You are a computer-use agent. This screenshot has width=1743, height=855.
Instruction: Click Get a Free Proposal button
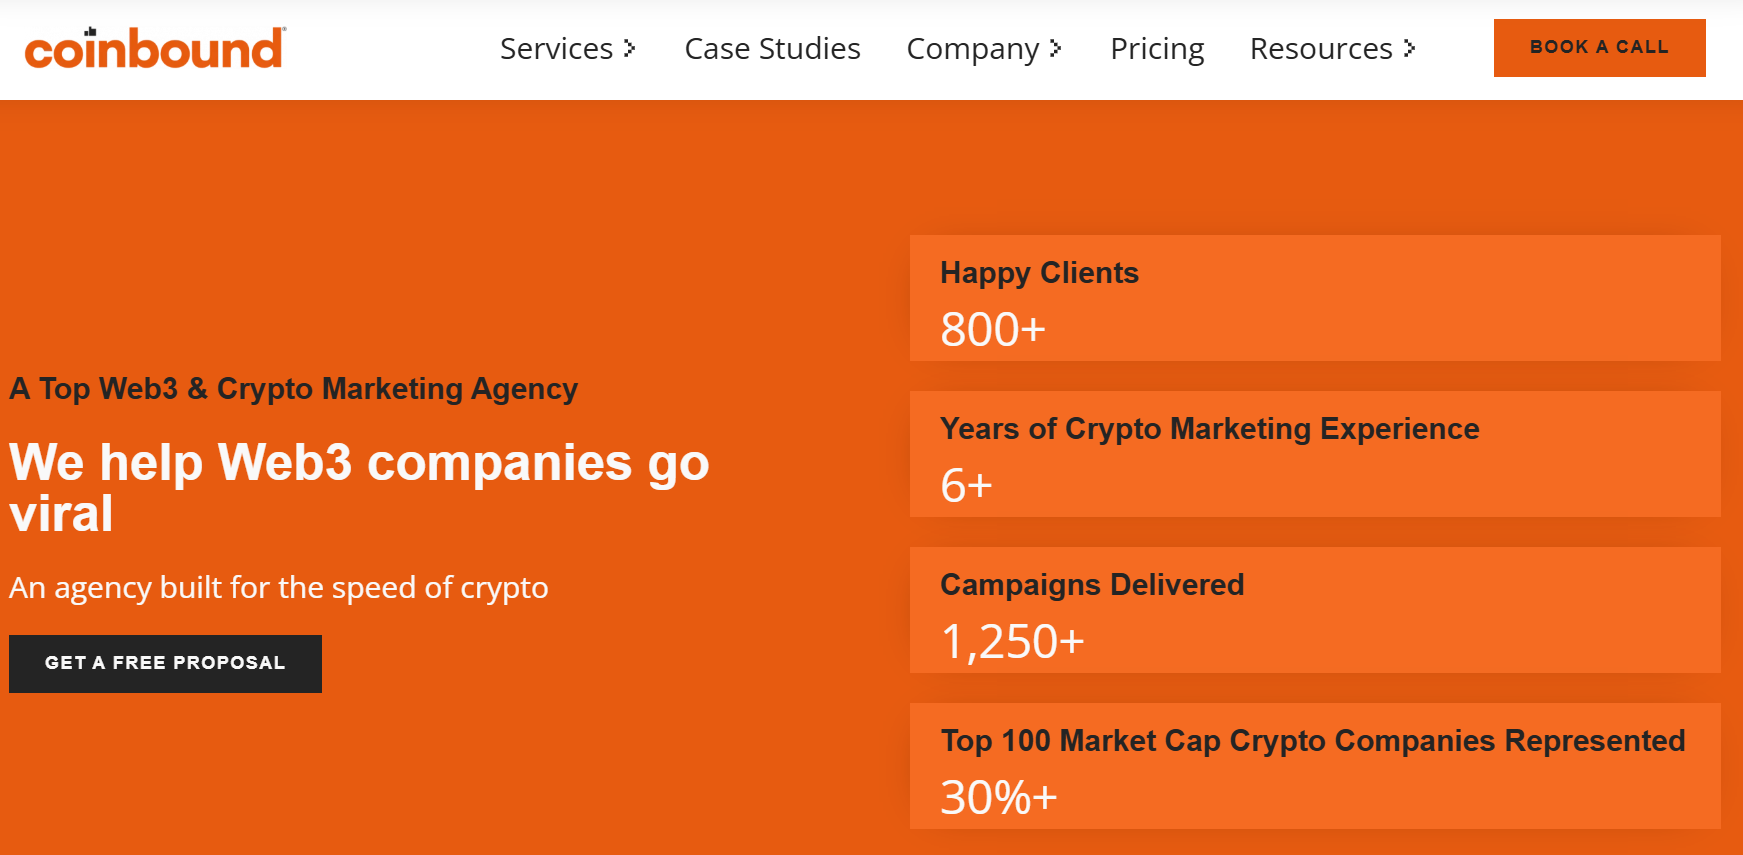[165, 663]
